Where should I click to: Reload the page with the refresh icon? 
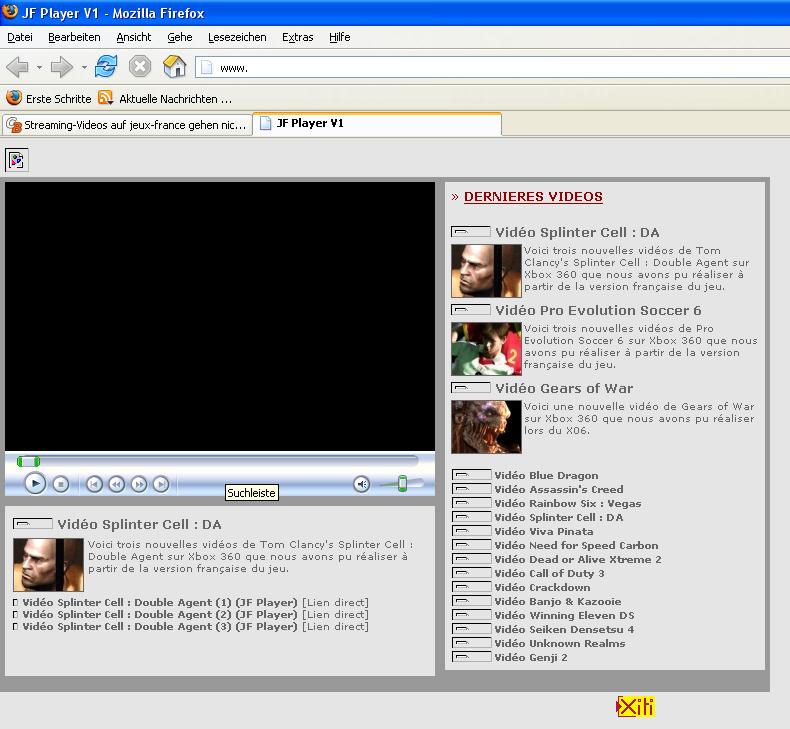106,67
